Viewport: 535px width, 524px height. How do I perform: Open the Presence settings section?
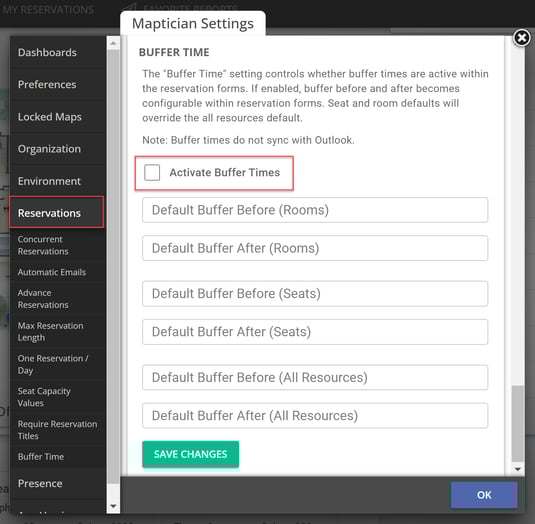[x=57, y=483]
